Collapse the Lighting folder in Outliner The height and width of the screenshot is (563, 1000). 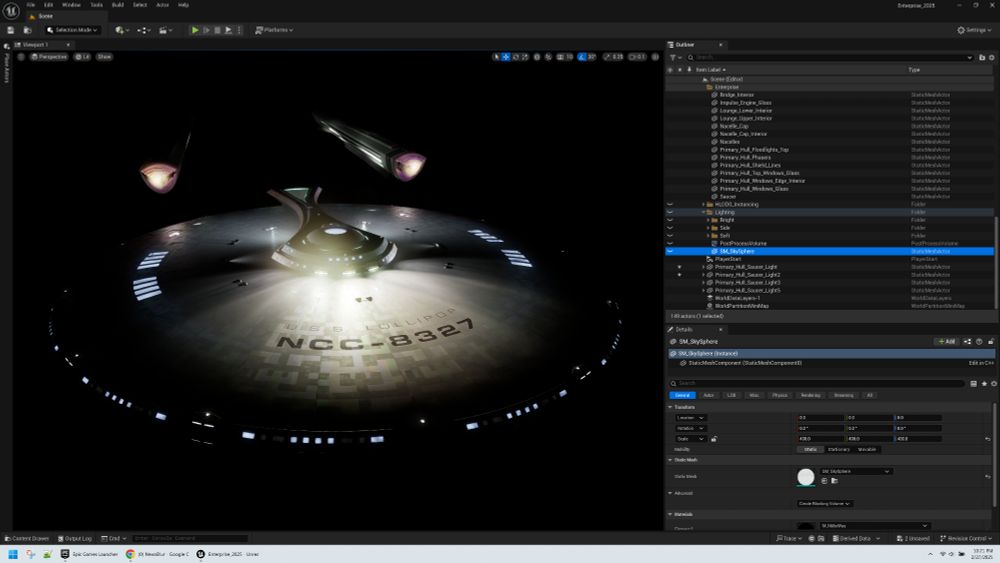pos(704,212)
